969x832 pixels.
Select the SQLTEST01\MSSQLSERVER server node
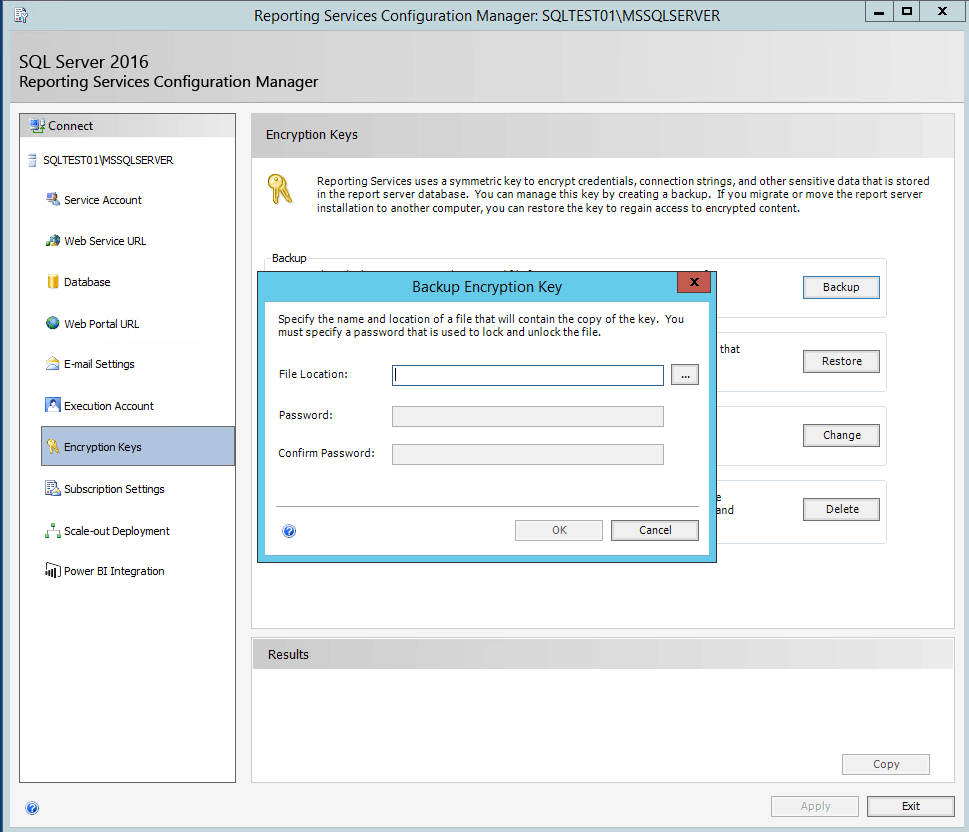[108, 160]
